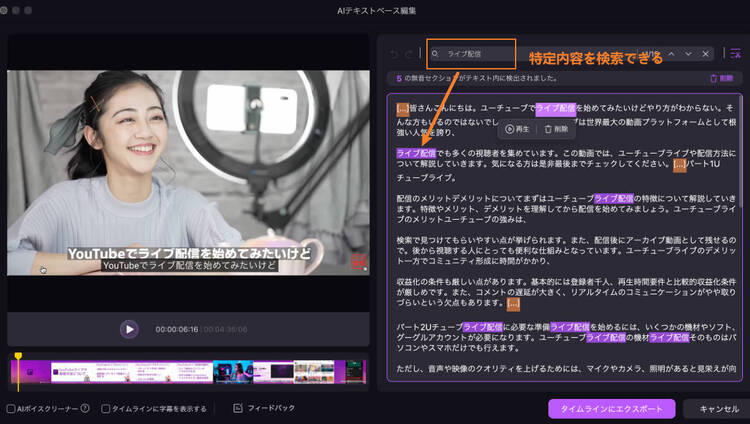
Task: Select highlighted ライブ配信 starting second paragraph
Action: coord(416,153)
